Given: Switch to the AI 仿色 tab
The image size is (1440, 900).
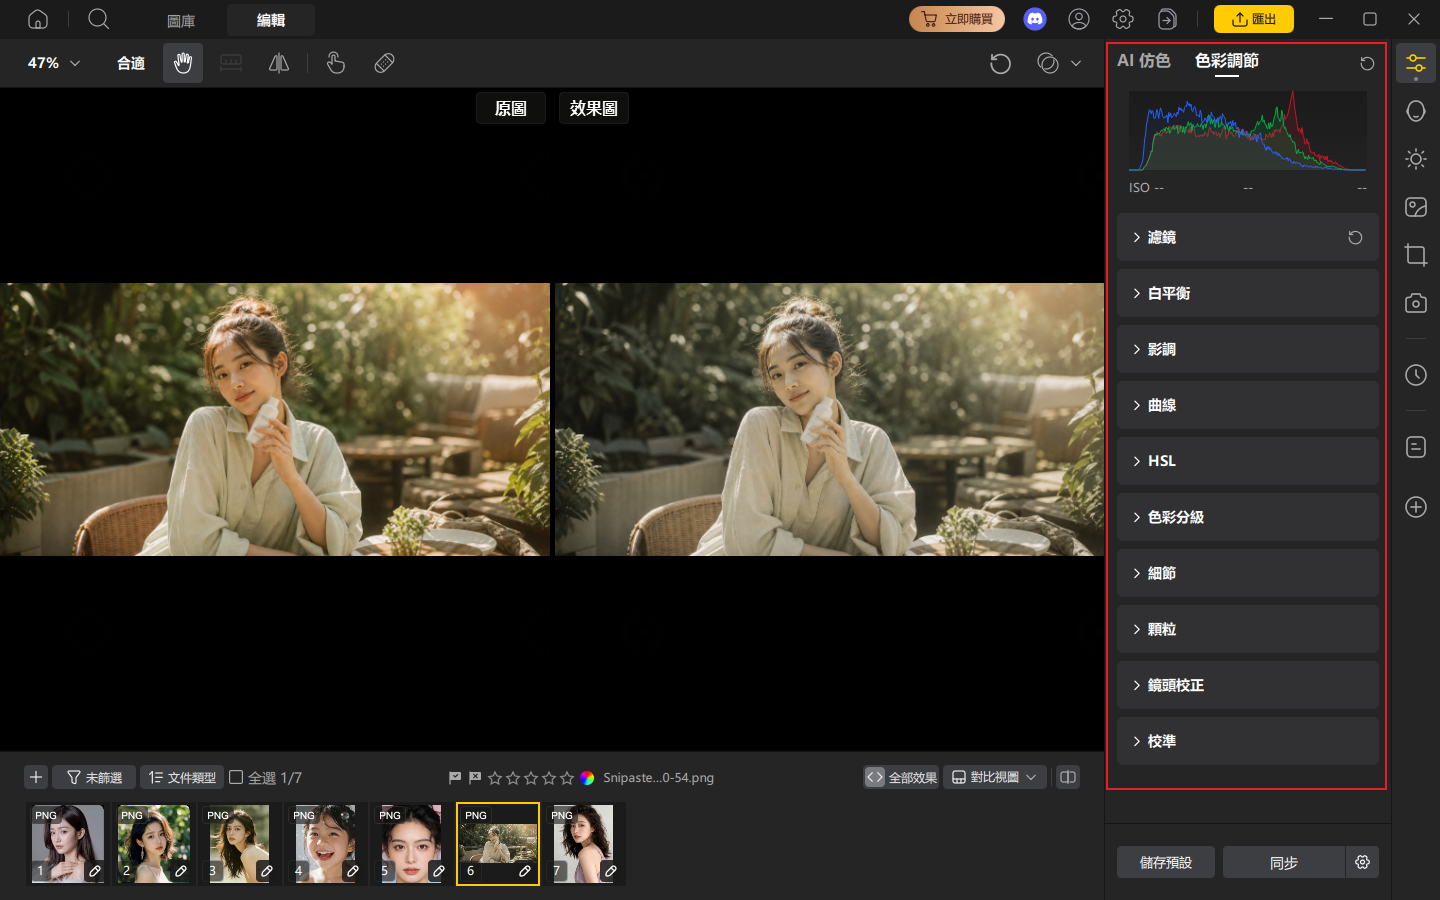Looking at the screenshot, I should pos(1144,61).
